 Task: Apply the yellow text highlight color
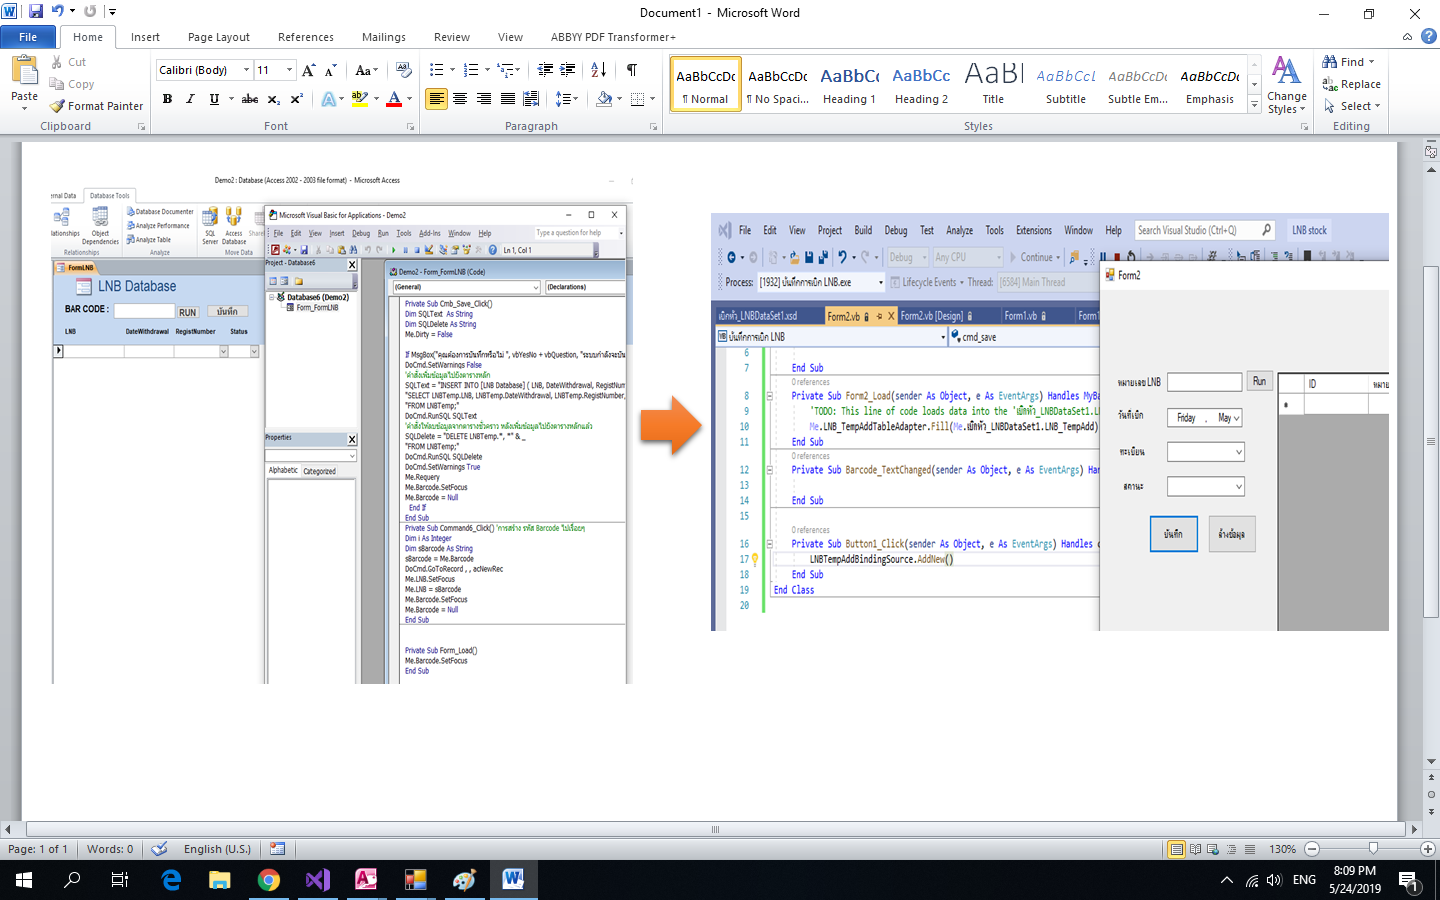[358, 99]
